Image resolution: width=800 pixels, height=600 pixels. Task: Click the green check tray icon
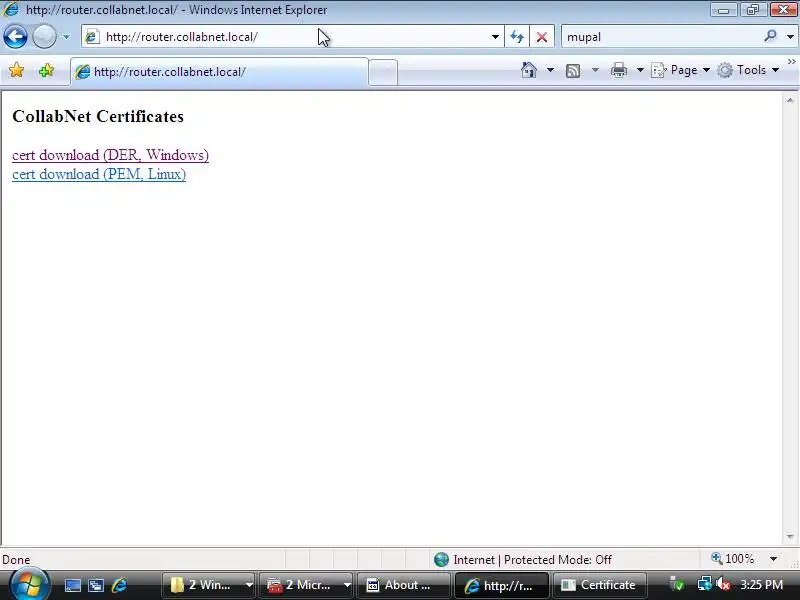[x=677, y=584]
